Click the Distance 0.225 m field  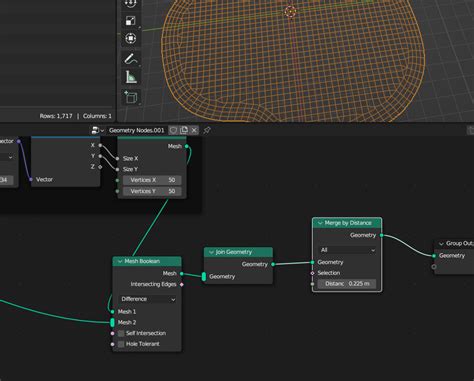[x=347, y=284]
